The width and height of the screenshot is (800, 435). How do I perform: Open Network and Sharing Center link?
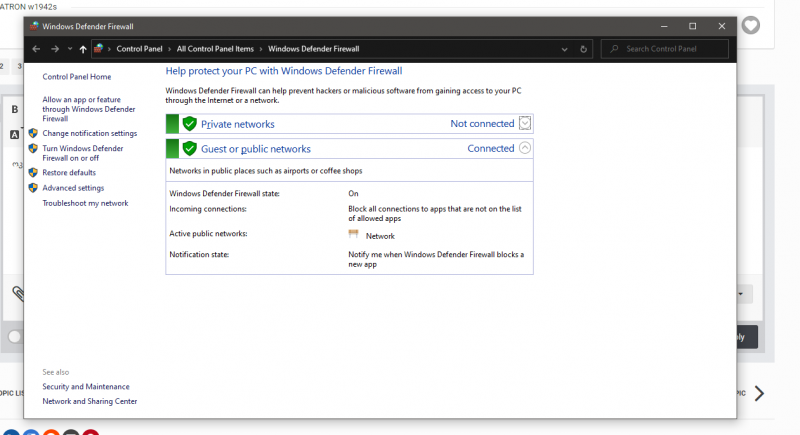pyautogui.click(x=89, y=401)
